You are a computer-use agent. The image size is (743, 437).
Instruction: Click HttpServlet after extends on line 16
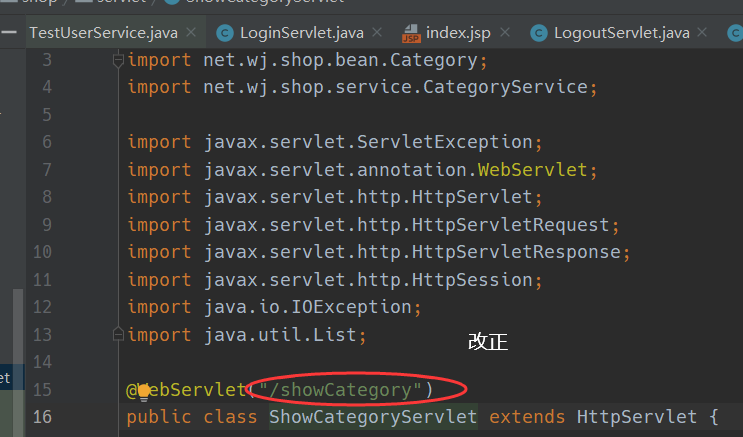click(637, 417)
